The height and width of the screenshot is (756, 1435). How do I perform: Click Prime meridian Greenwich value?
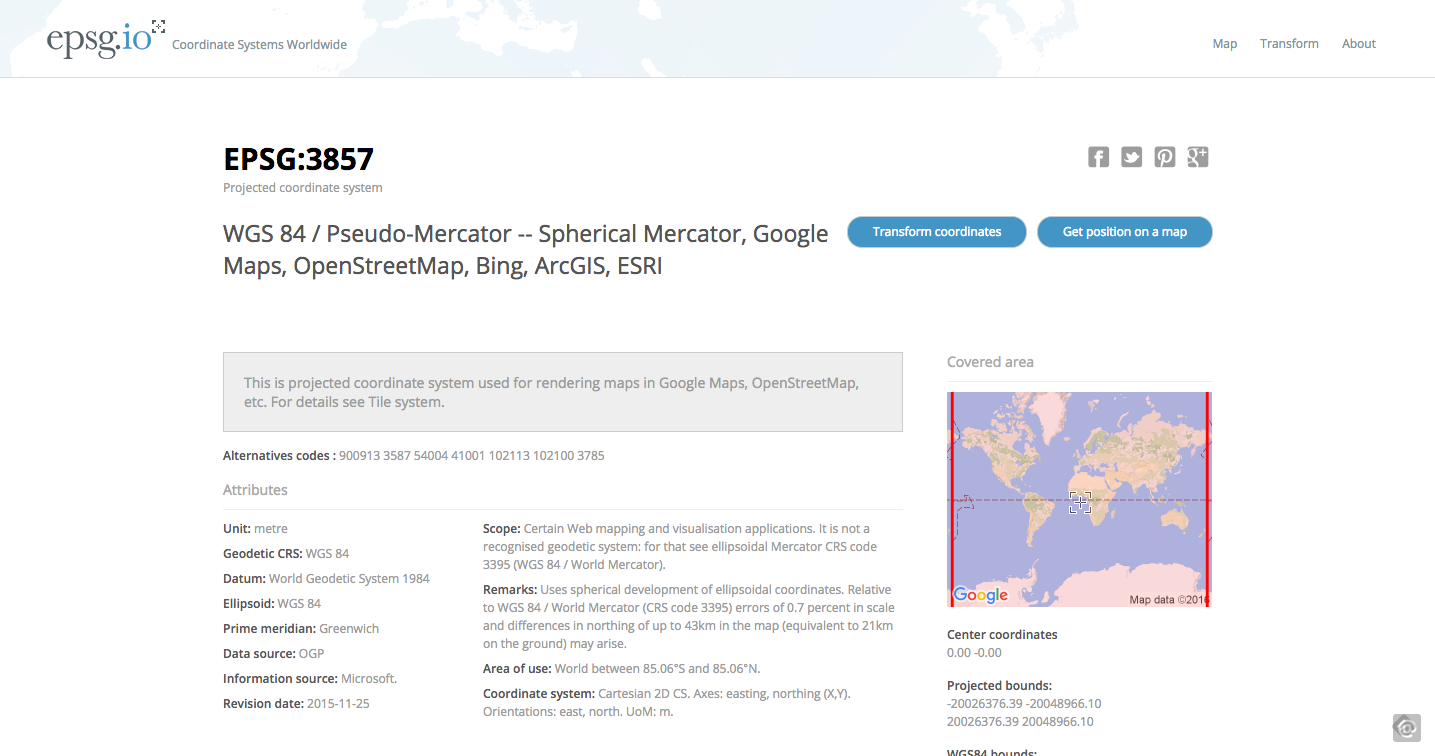[349, 629]
